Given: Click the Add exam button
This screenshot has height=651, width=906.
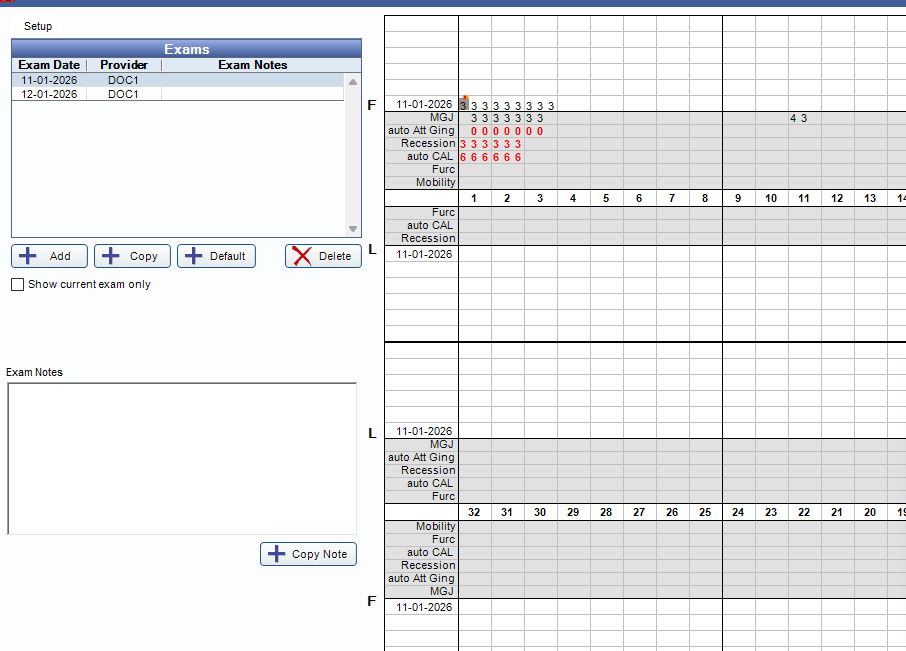Looking at the screenshot, I should coord(49,256).
